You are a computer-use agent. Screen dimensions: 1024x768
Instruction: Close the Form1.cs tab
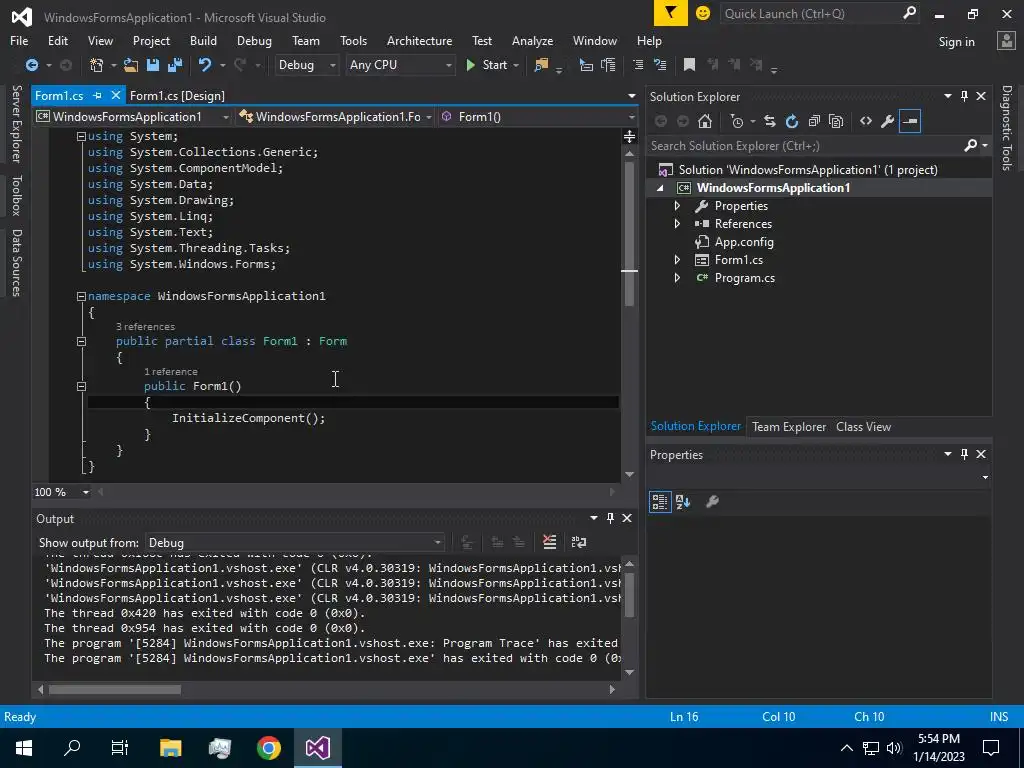tap(116, 95)
